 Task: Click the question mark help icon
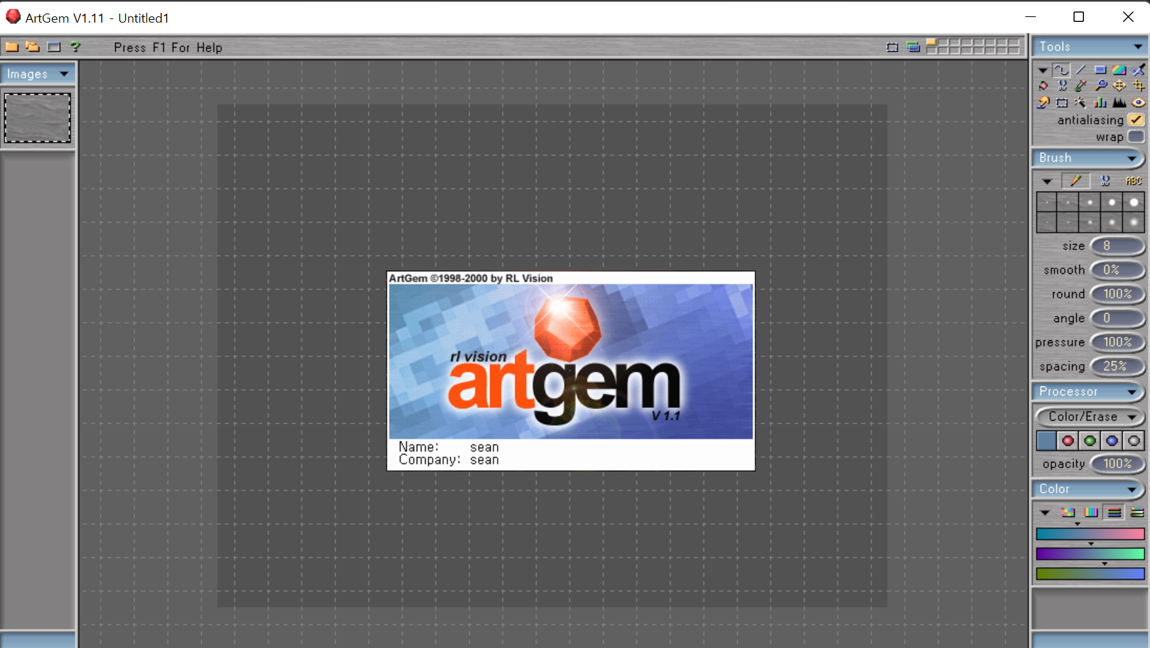tap(75, 47)
